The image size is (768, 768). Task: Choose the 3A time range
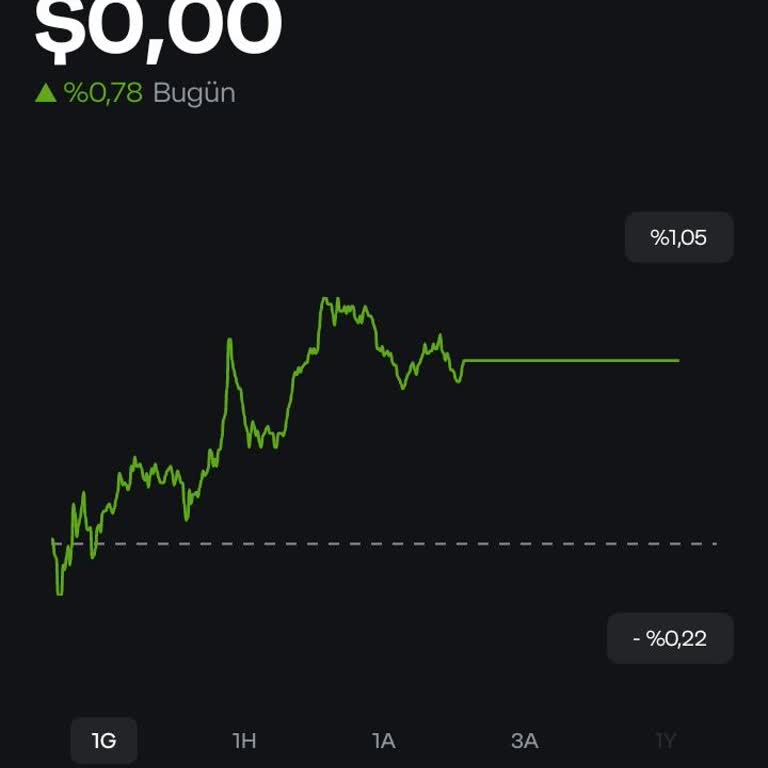pyautogui.click(x=524, y=741)
